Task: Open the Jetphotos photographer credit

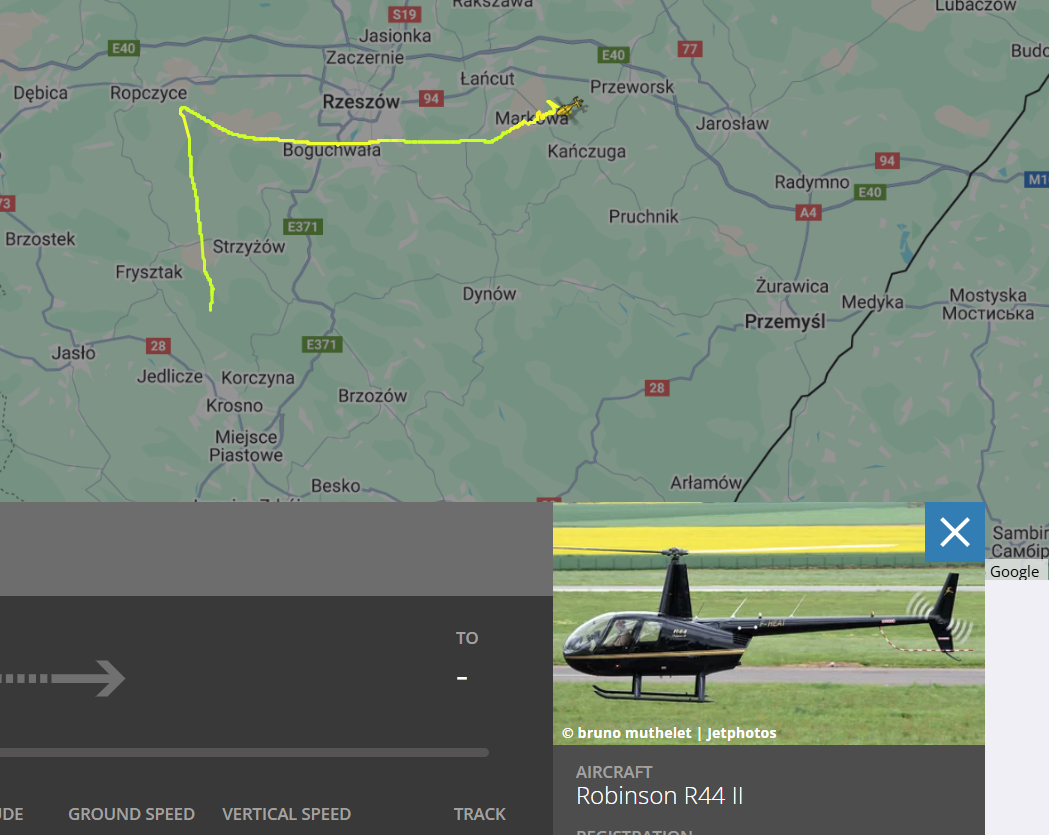Action: 669,733
